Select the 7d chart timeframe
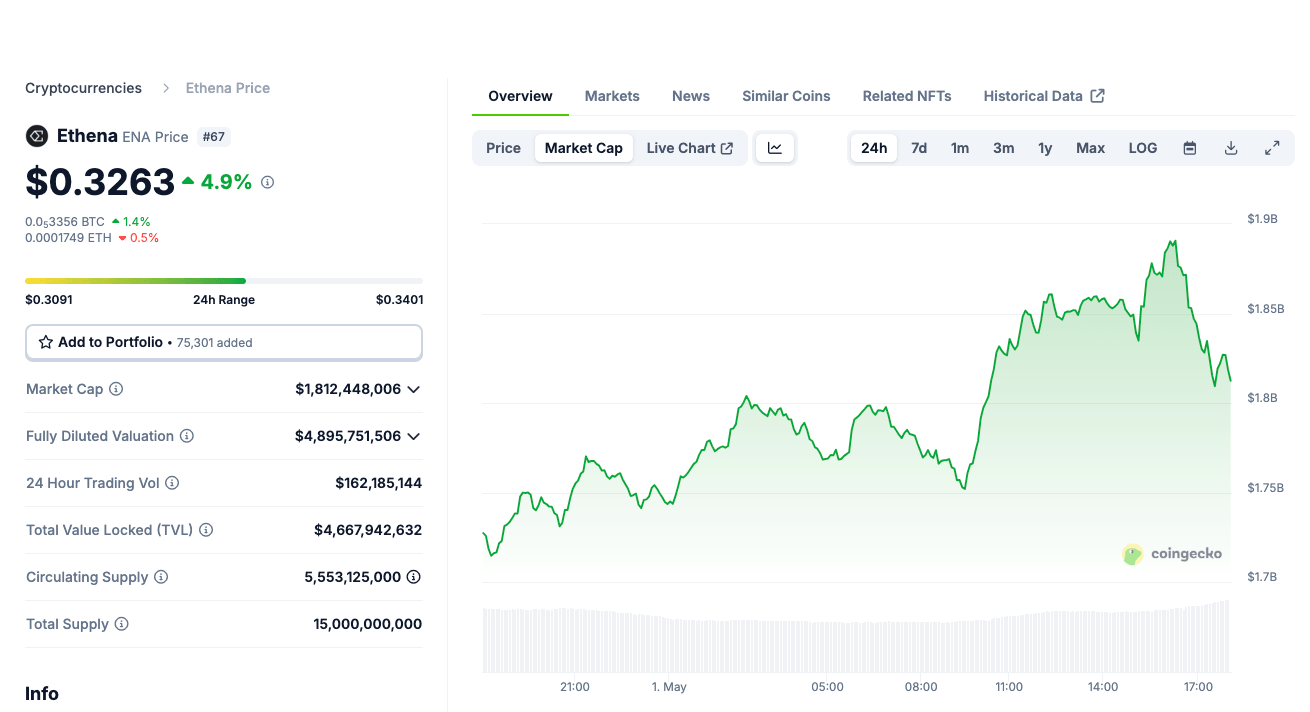The image size is (1310, 712). [x=918, y=147]
